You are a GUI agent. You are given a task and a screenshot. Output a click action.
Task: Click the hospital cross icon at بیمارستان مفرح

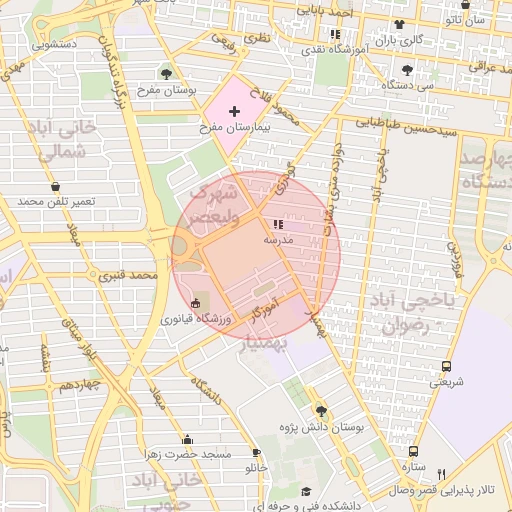(x=234, y=111)
